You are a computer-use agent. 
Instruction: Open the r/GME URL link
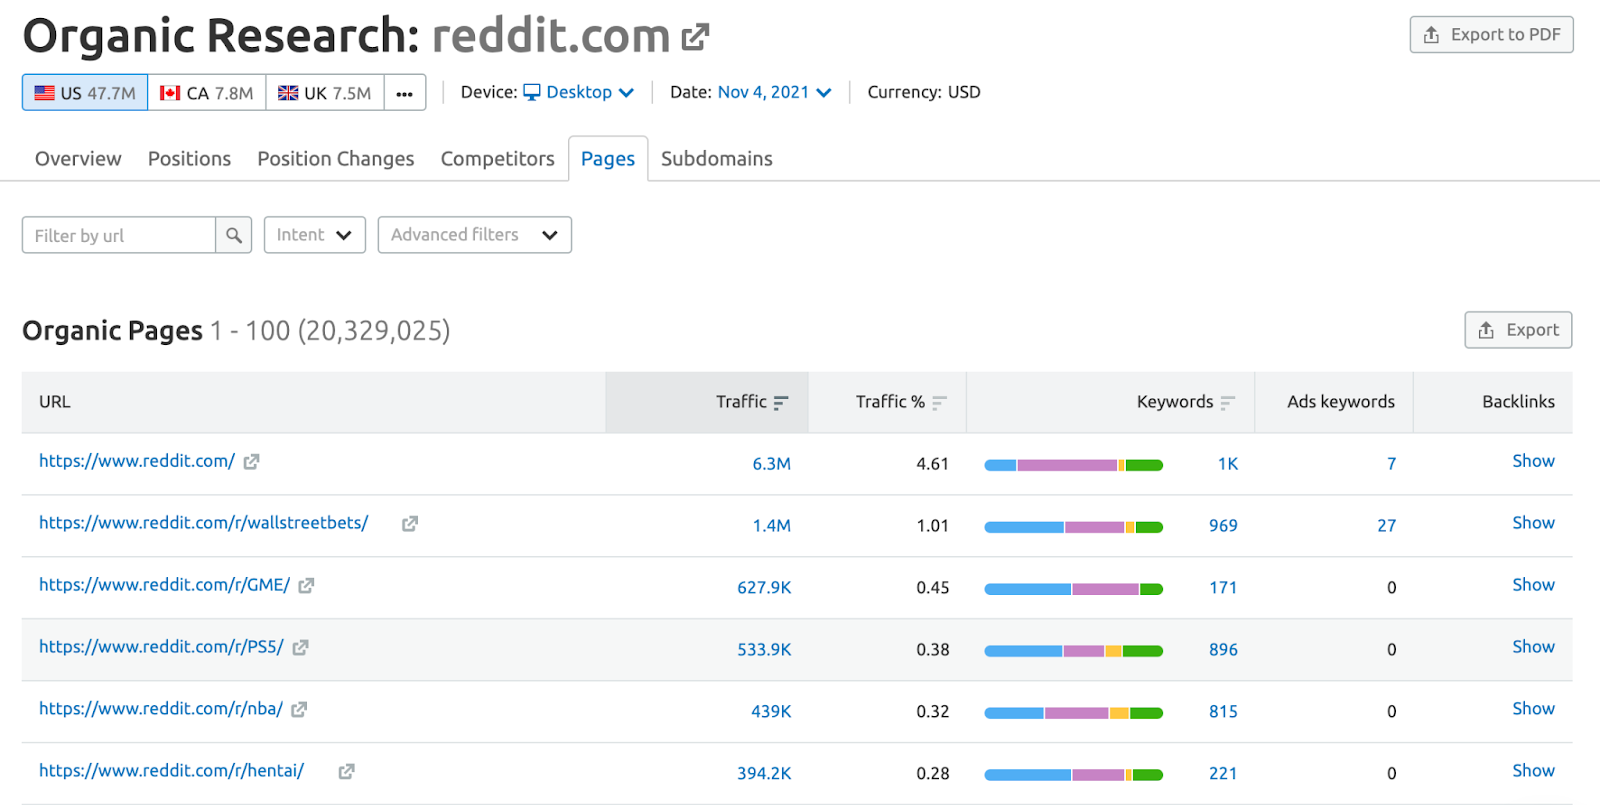165,585
